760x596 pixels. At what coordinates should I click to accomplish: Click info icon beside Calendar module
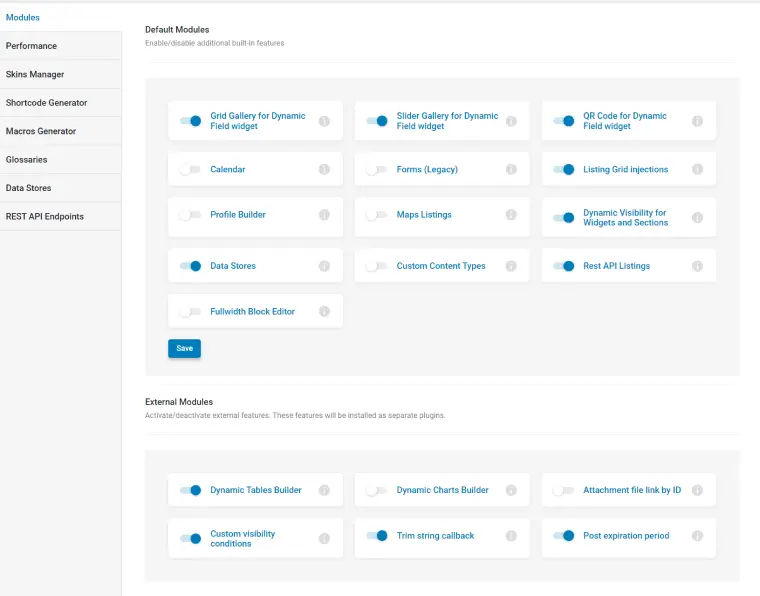[x=324, y=170]
